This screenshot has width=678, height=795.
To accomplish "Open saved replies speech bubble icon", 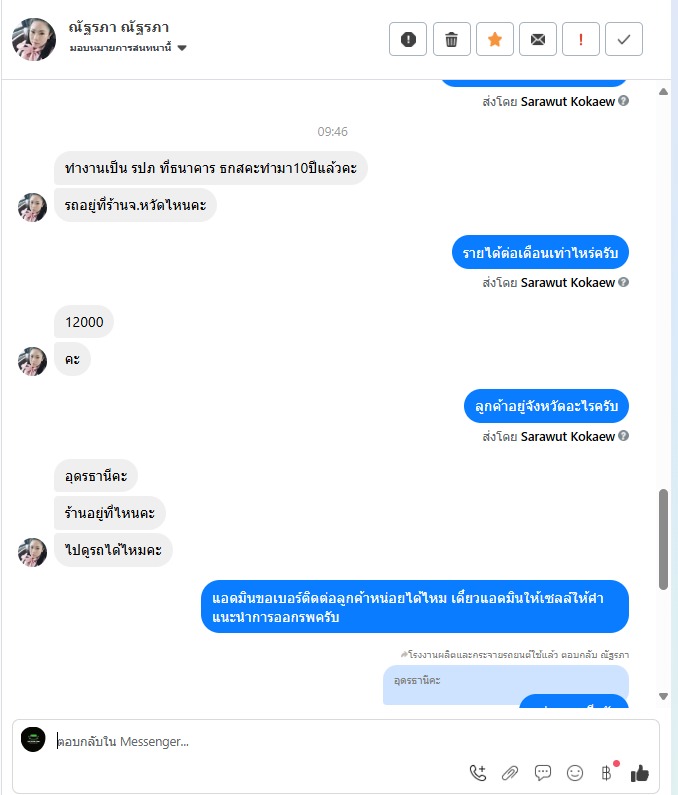I will 543,773.
